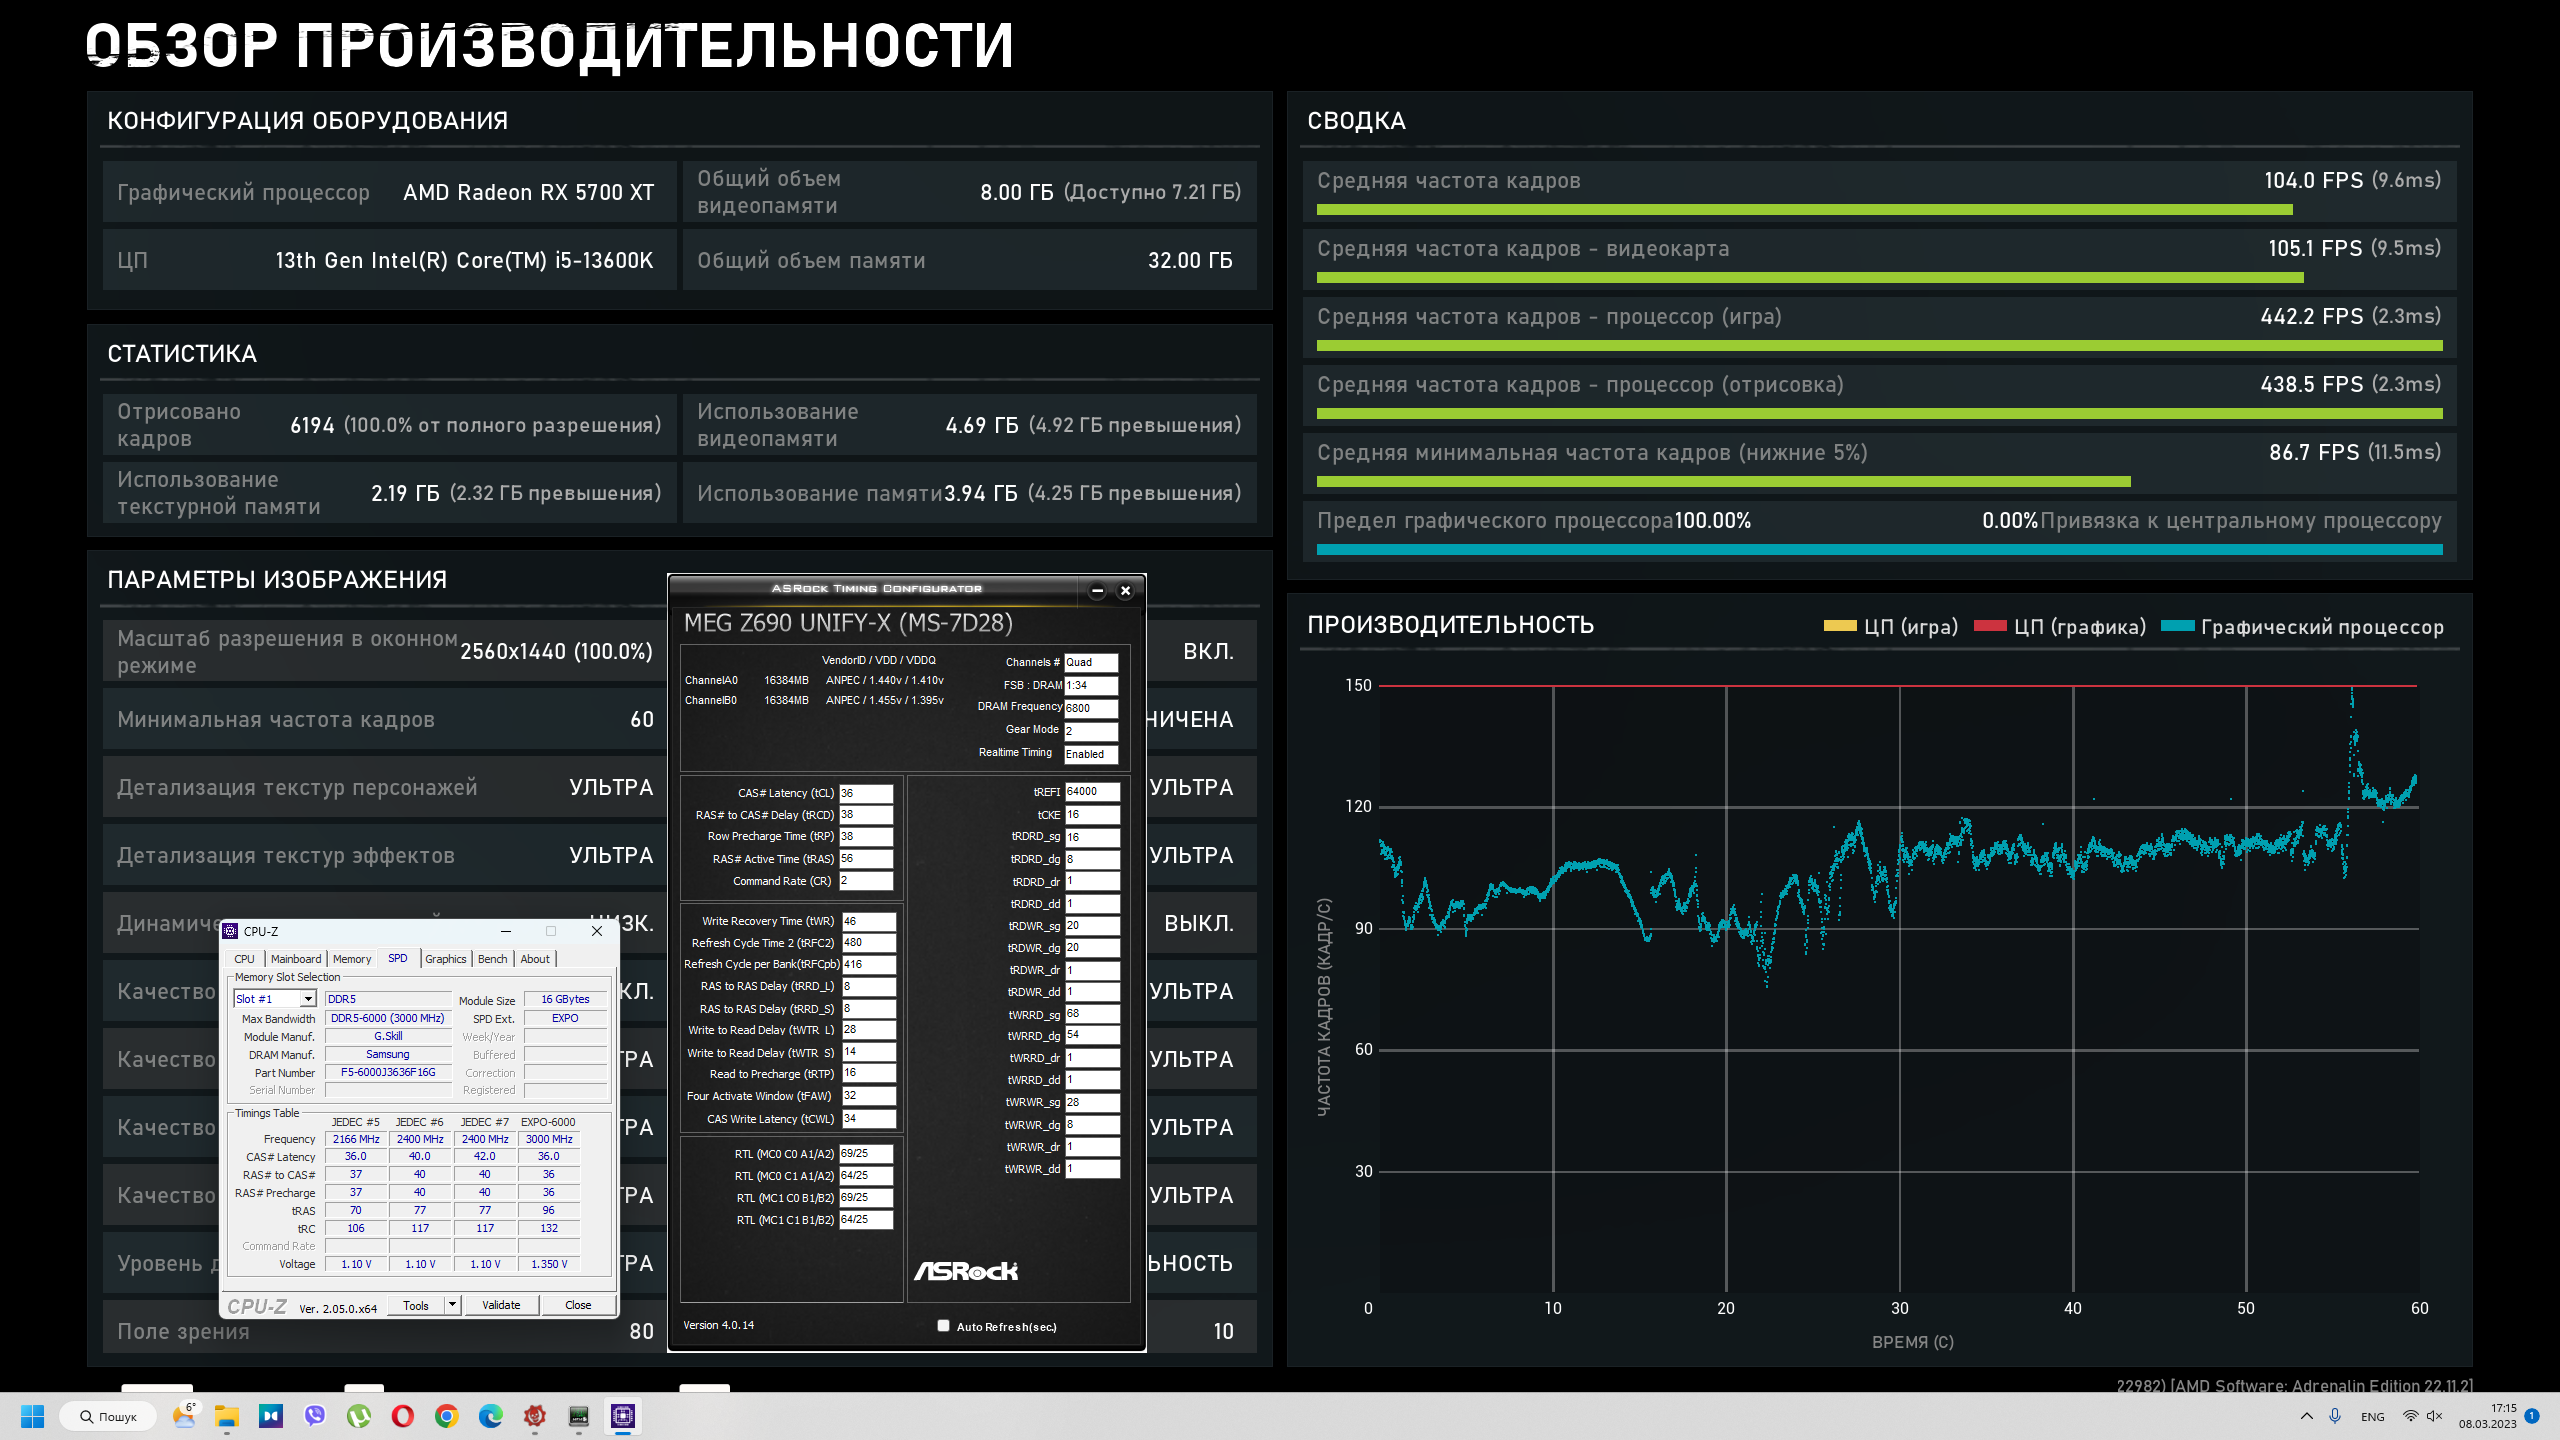Launch Opera browser from the taskbar
This screenshot has width=2560, height=1440.
click(x=403, y=1416)
